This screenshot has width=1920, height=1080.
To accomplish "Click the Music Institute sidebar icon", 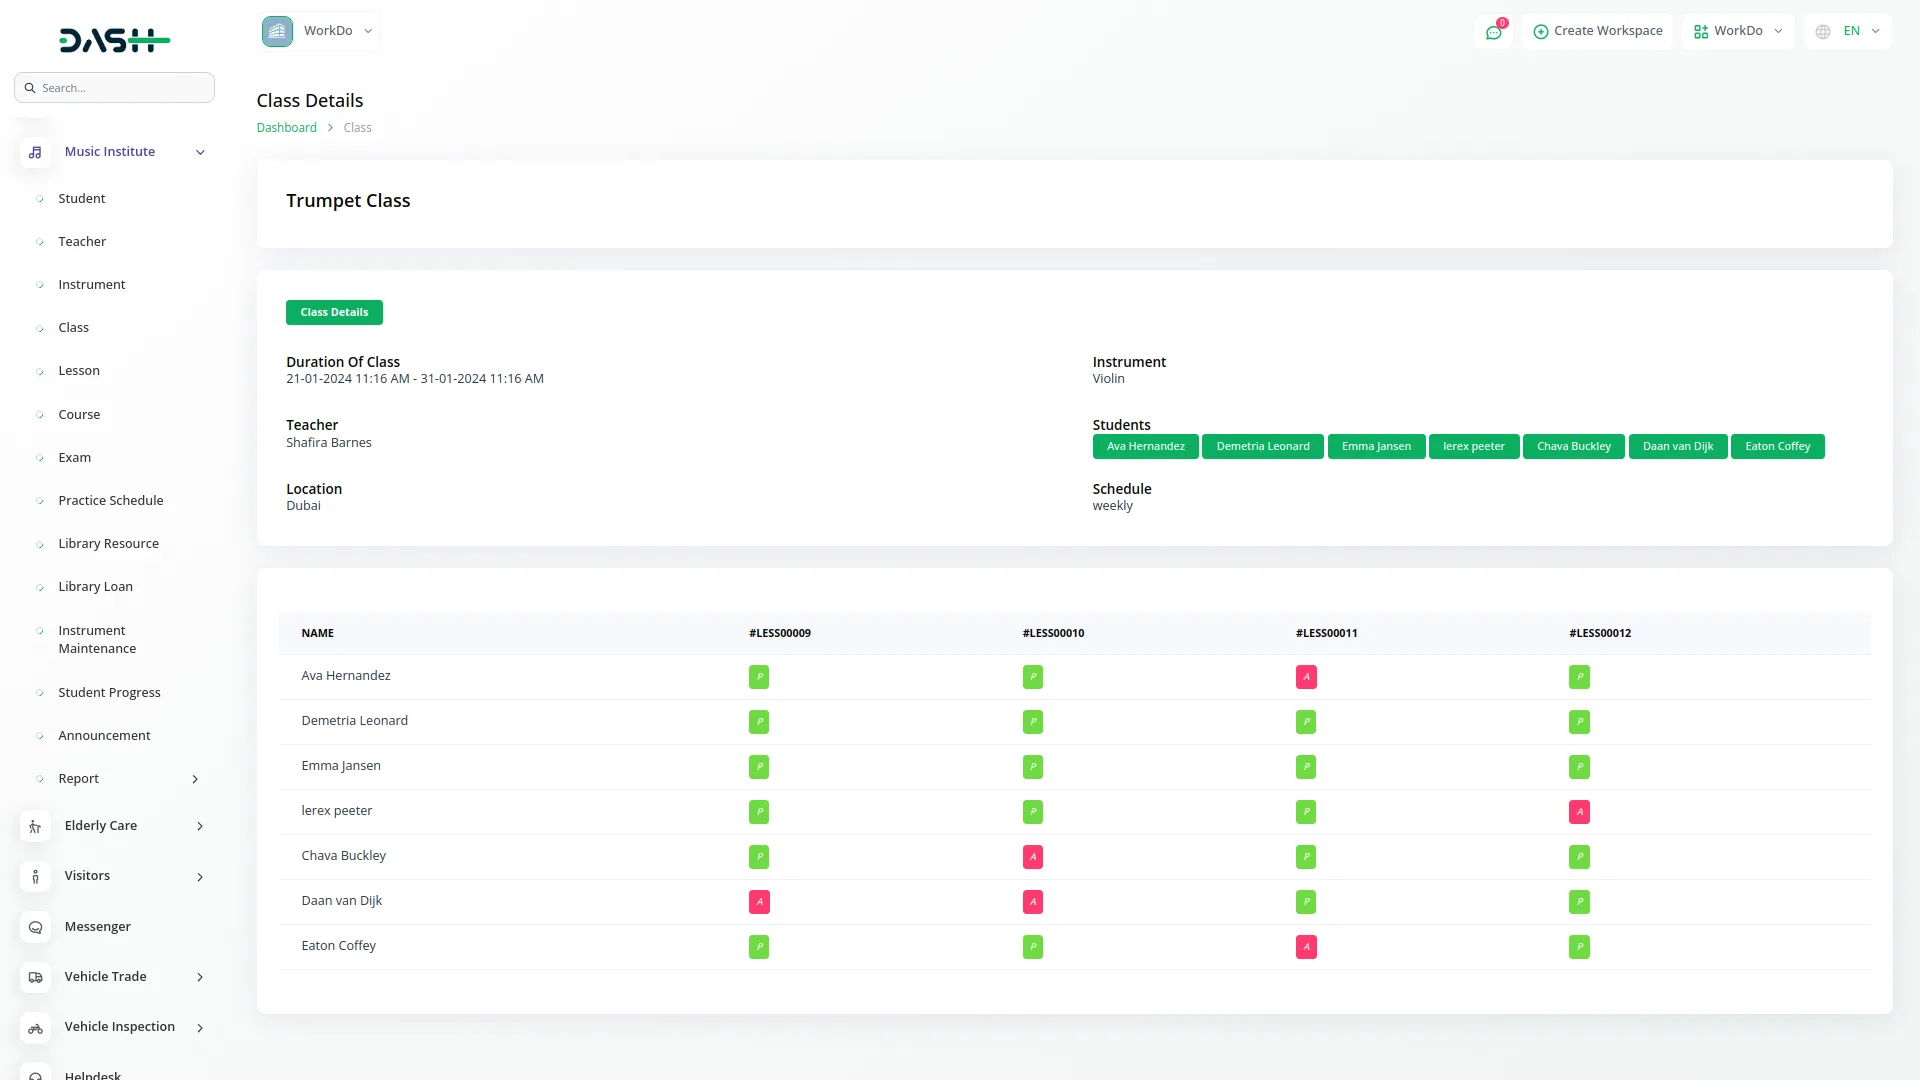I will [35, 152].
